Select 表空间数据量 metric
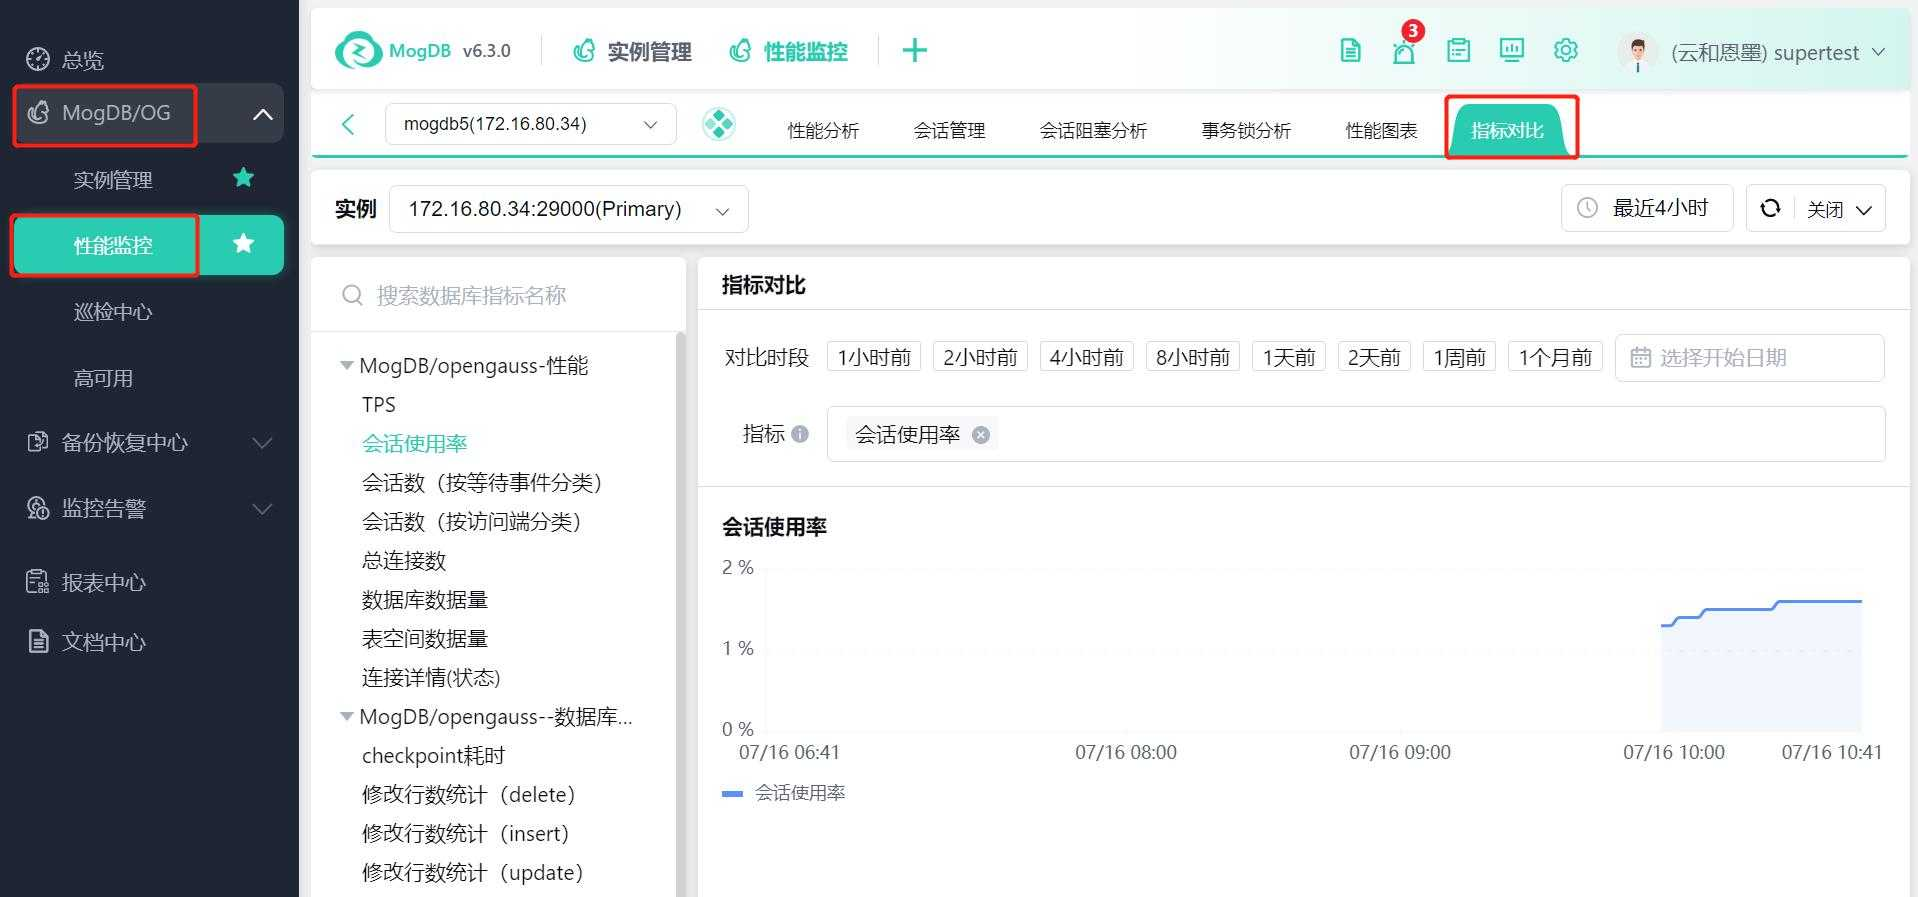The width and height of the screenshot is (1918, 897). coord(425,638)
